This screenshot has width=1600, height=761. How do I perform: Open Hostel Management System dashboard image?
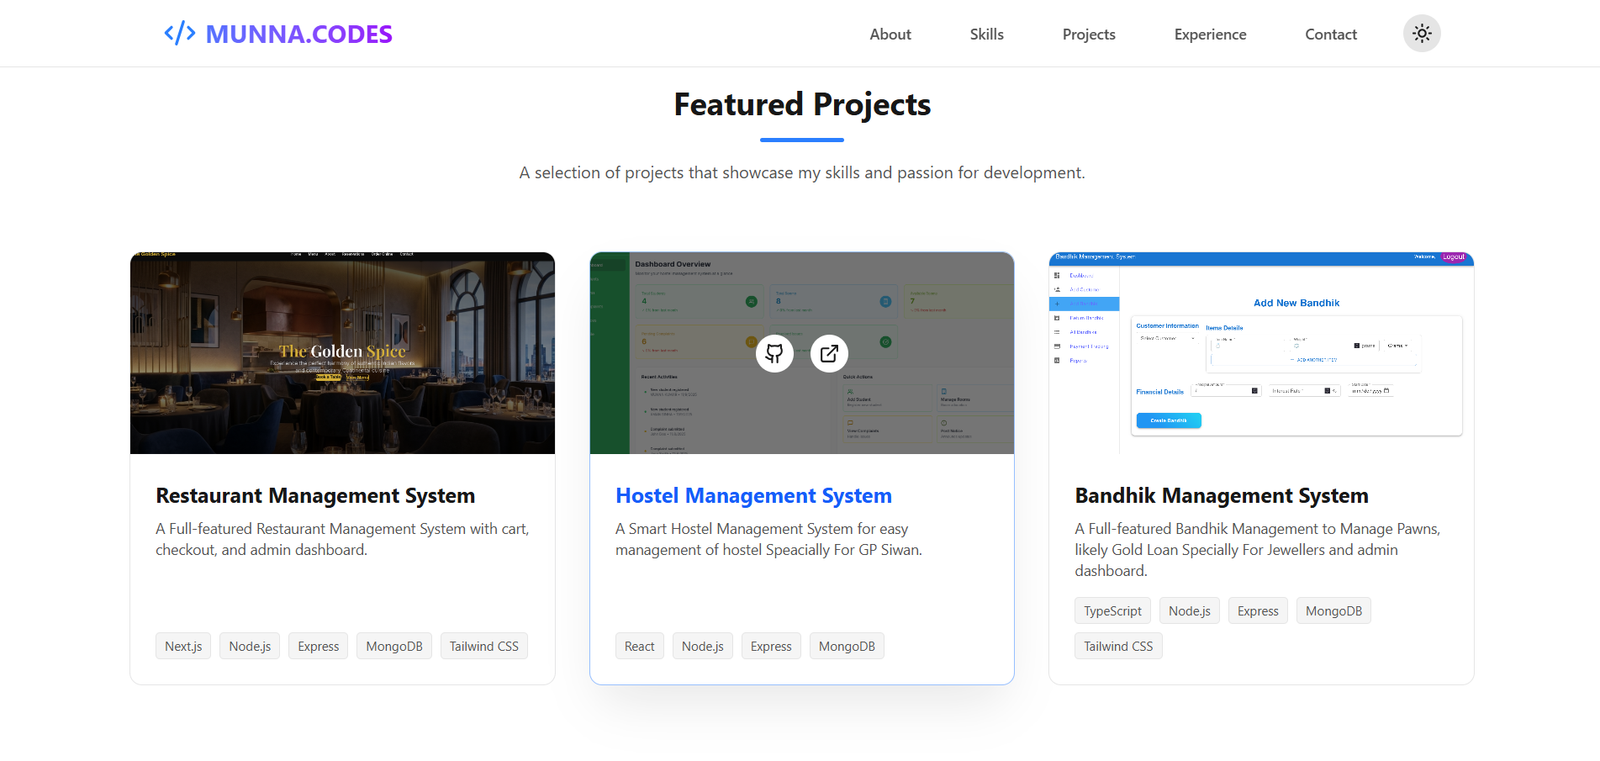[802, 353]
